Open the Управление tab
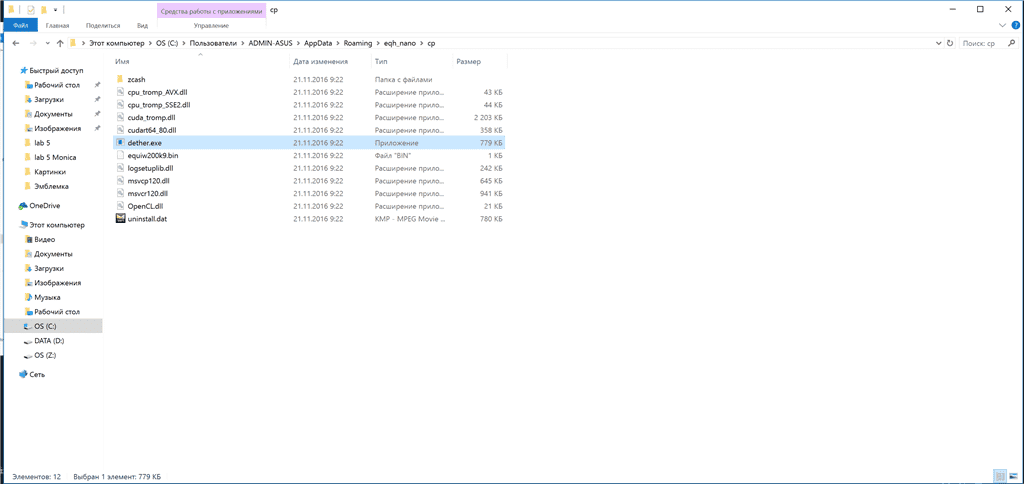The width and height of the screenshot is (1024, 484). click(211, 25)
